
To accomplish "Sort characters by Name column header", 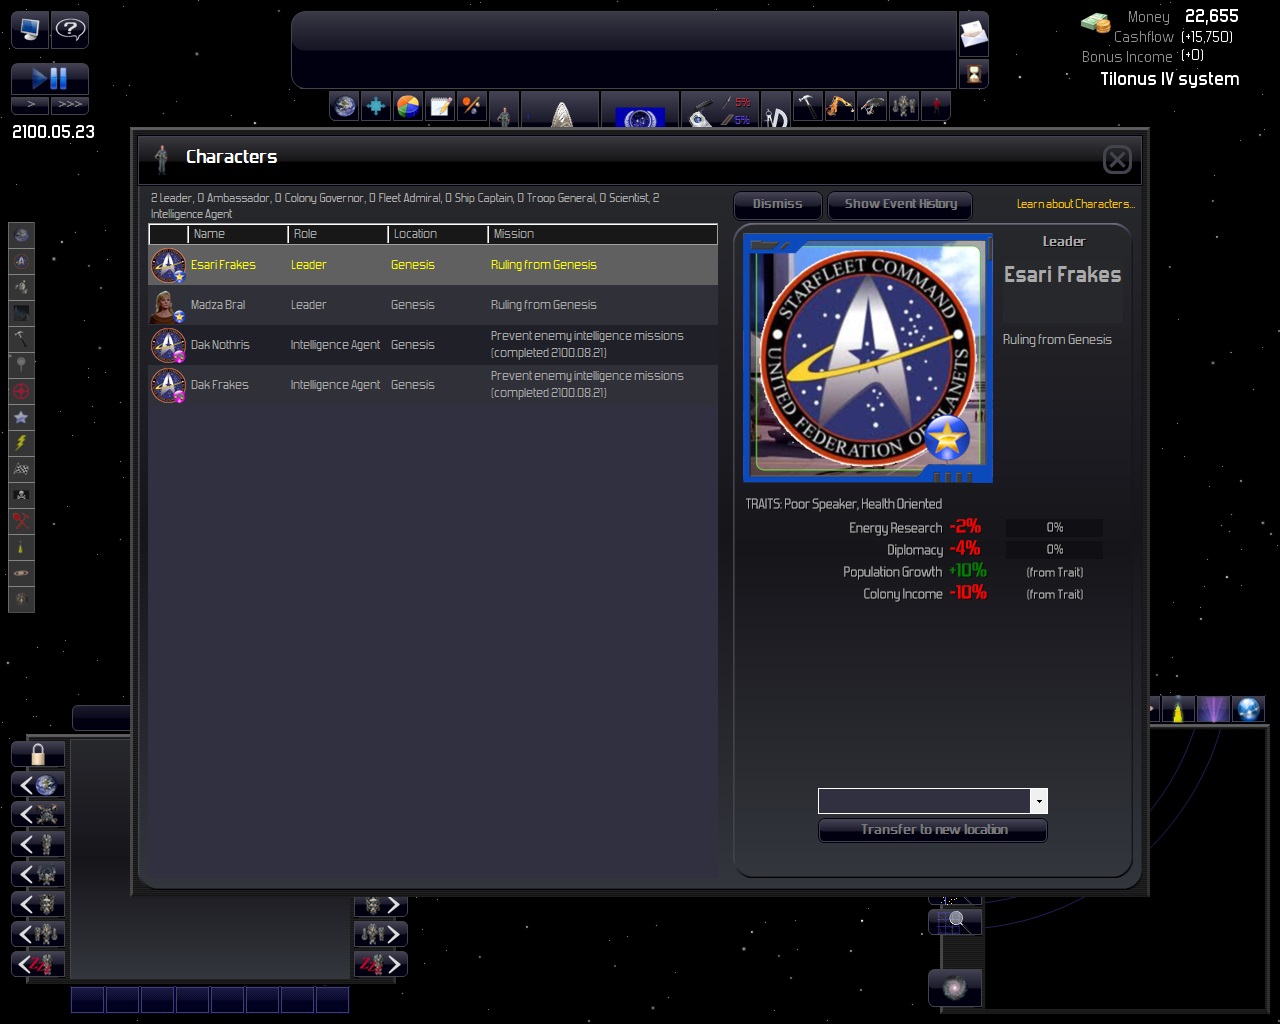I will [238, 234].
